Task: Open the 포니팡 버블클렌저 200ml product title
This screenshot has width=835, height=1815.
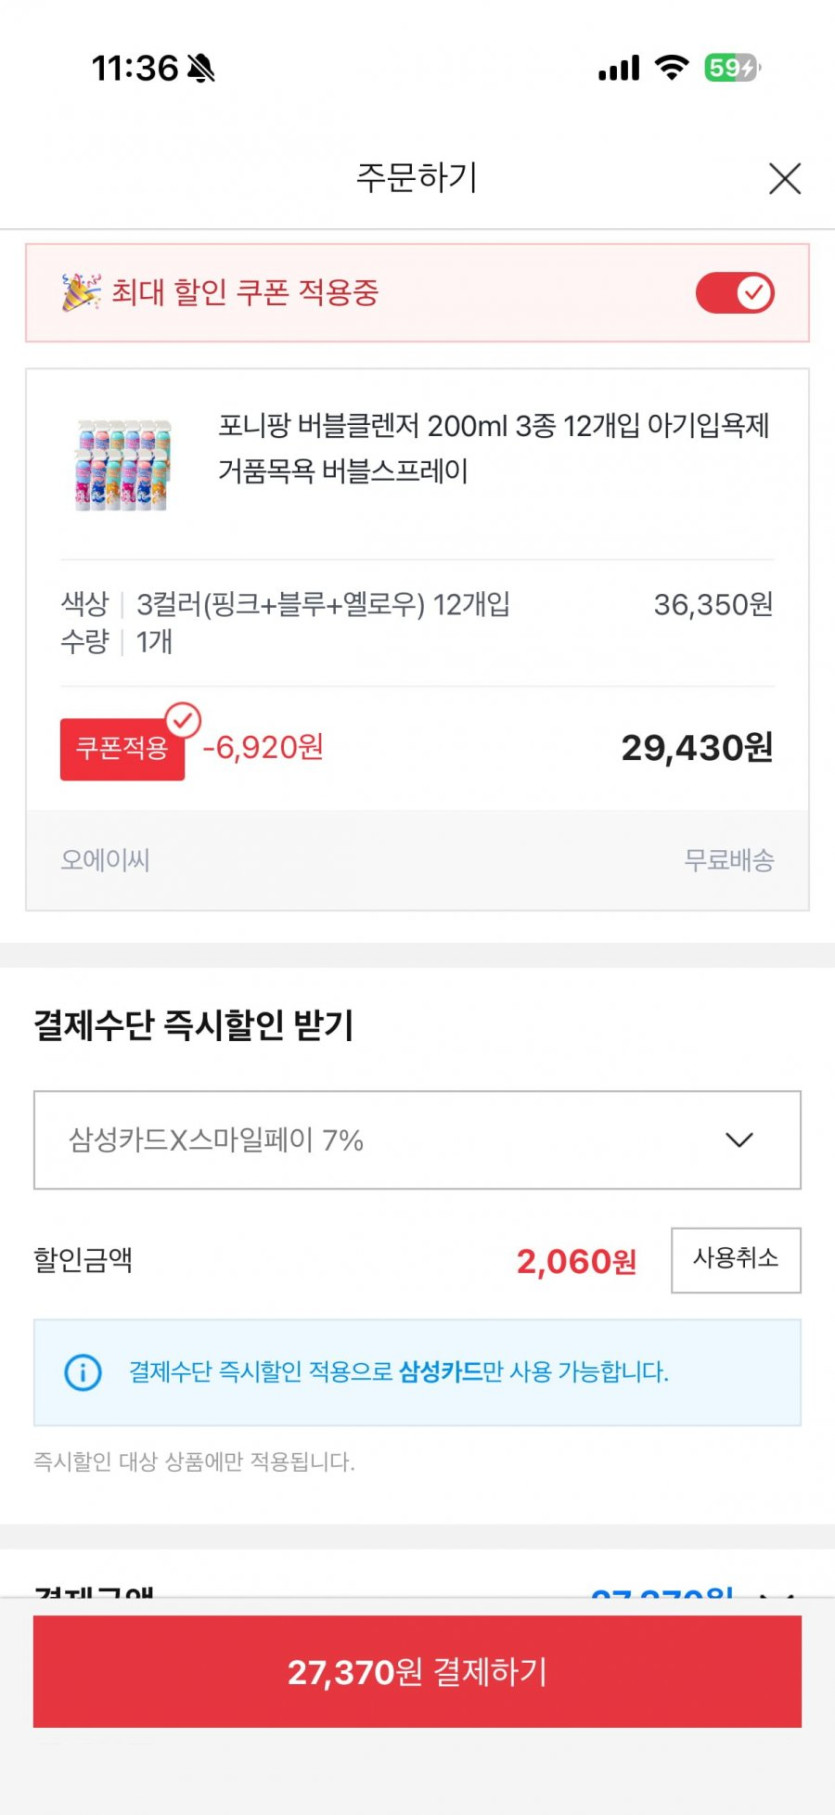Action: coord(494,448)
